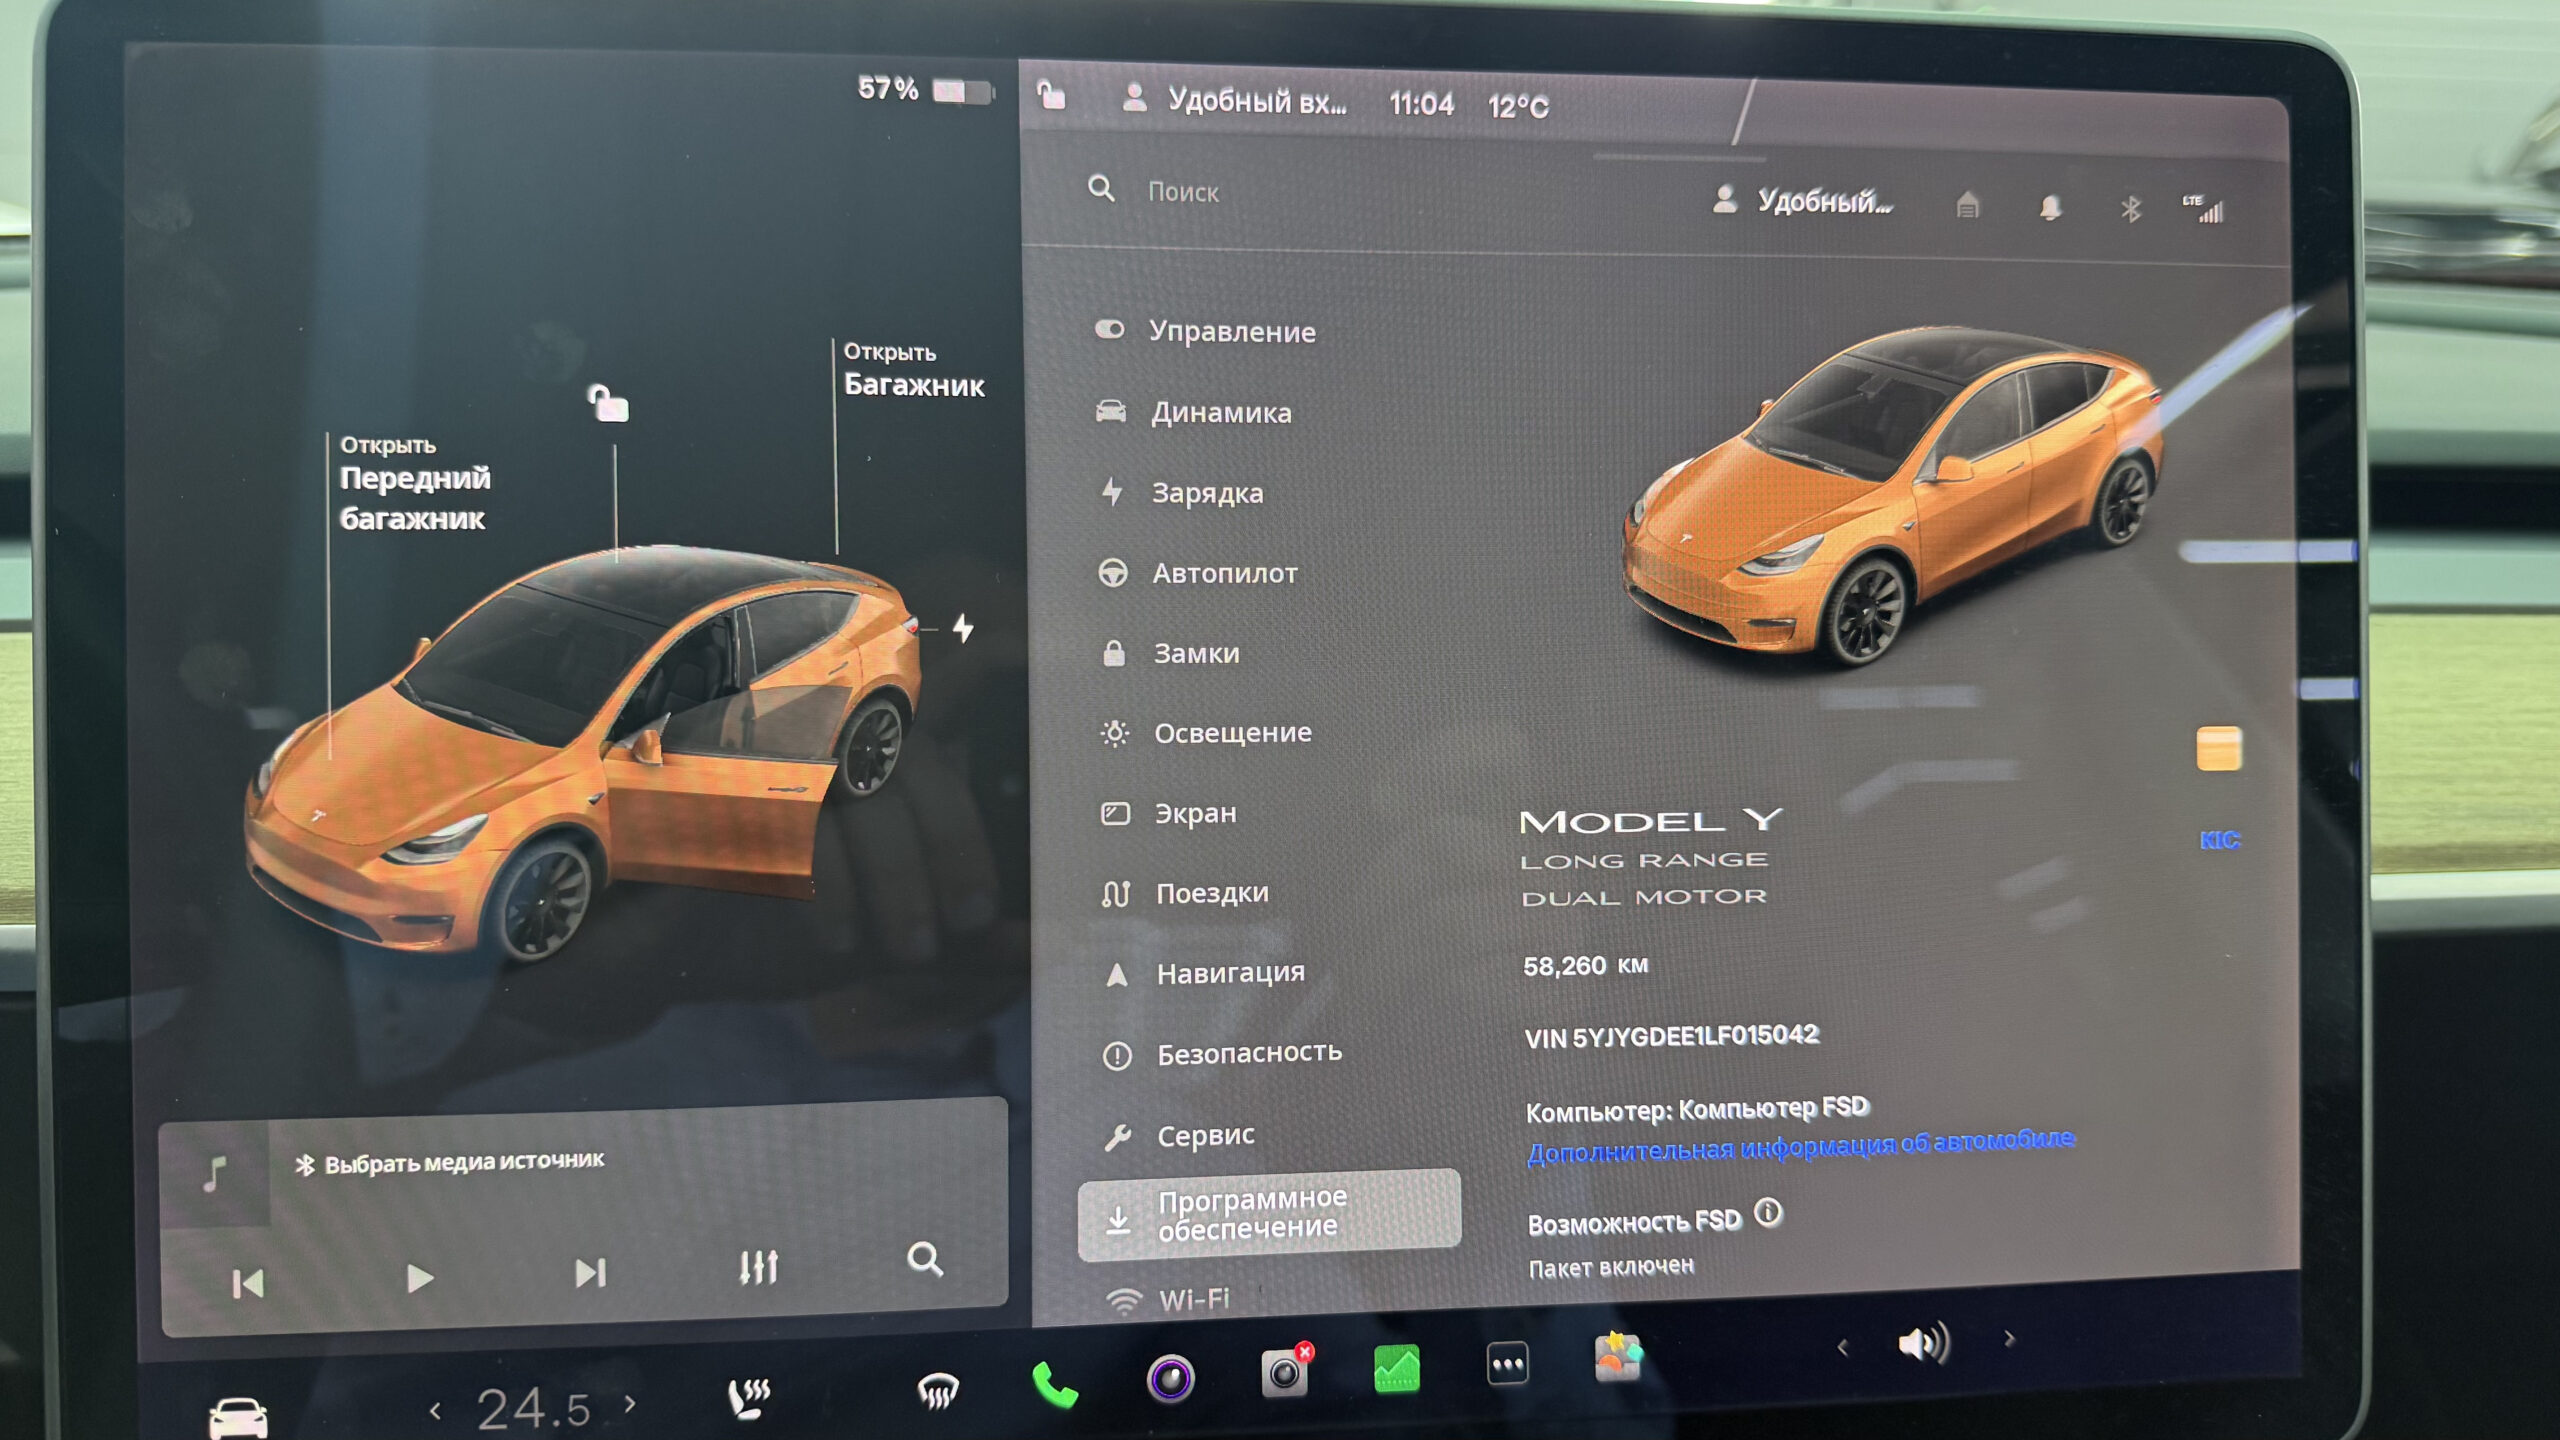
Task: Show info for Возможность FSD
Action: pyautogui.click(x=1768, y=1213)
